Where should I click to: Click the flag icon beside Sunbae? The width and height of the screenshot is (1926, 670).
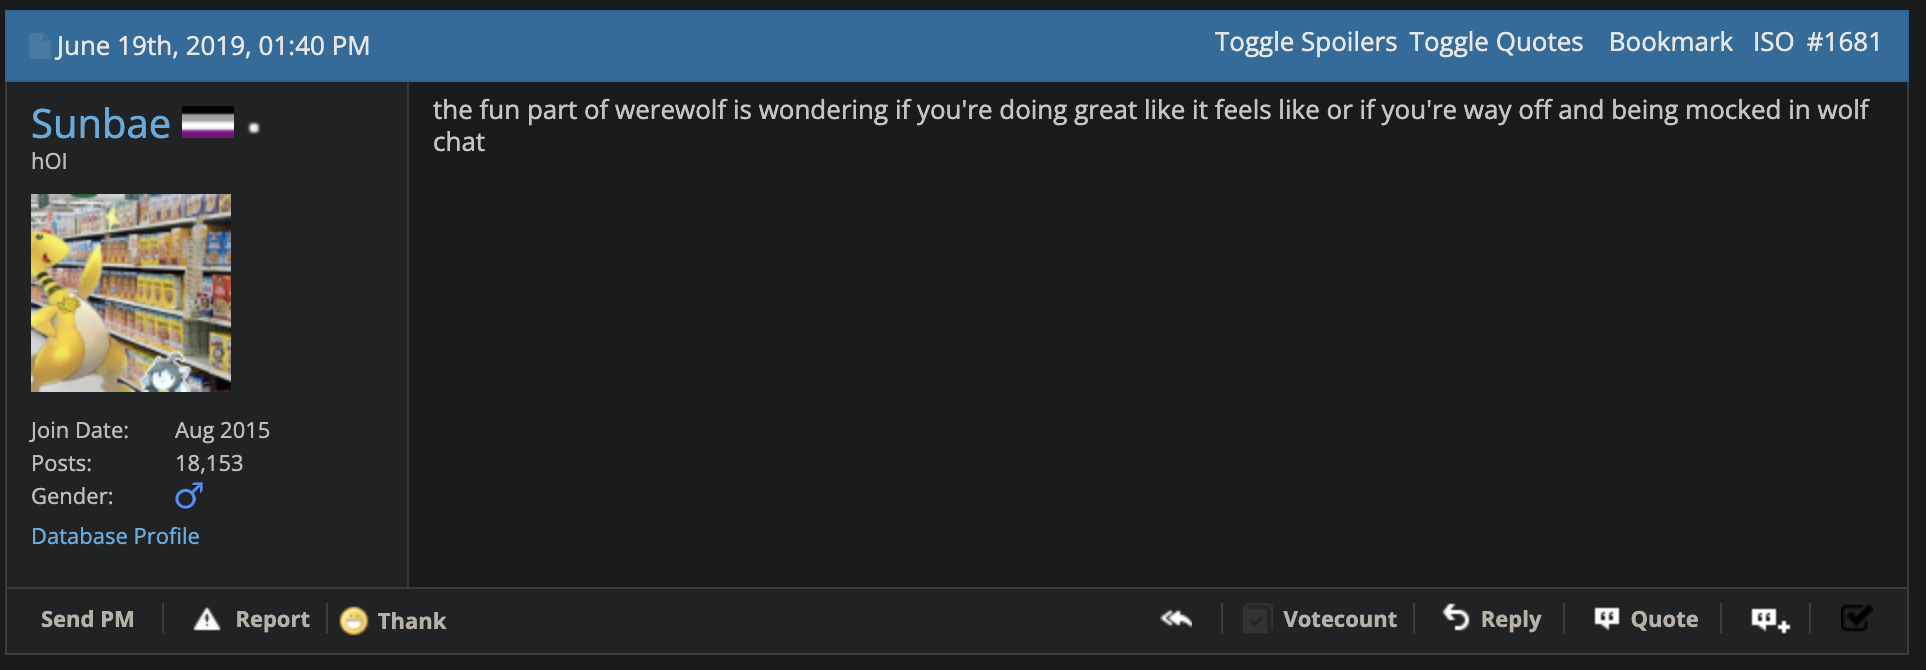[x=208, y=122]
